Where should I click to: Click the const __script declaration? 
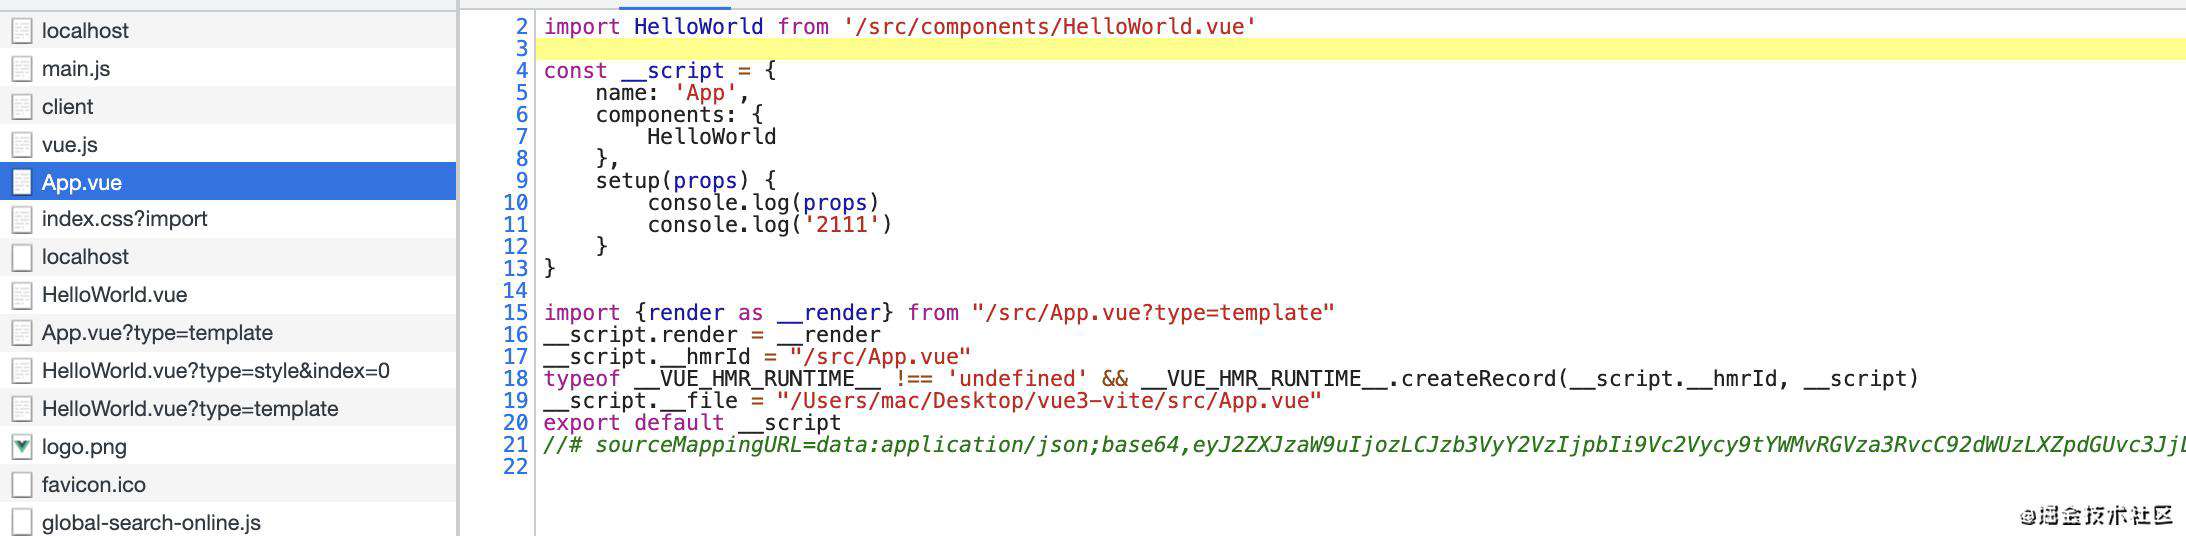[x=660, y=71]
